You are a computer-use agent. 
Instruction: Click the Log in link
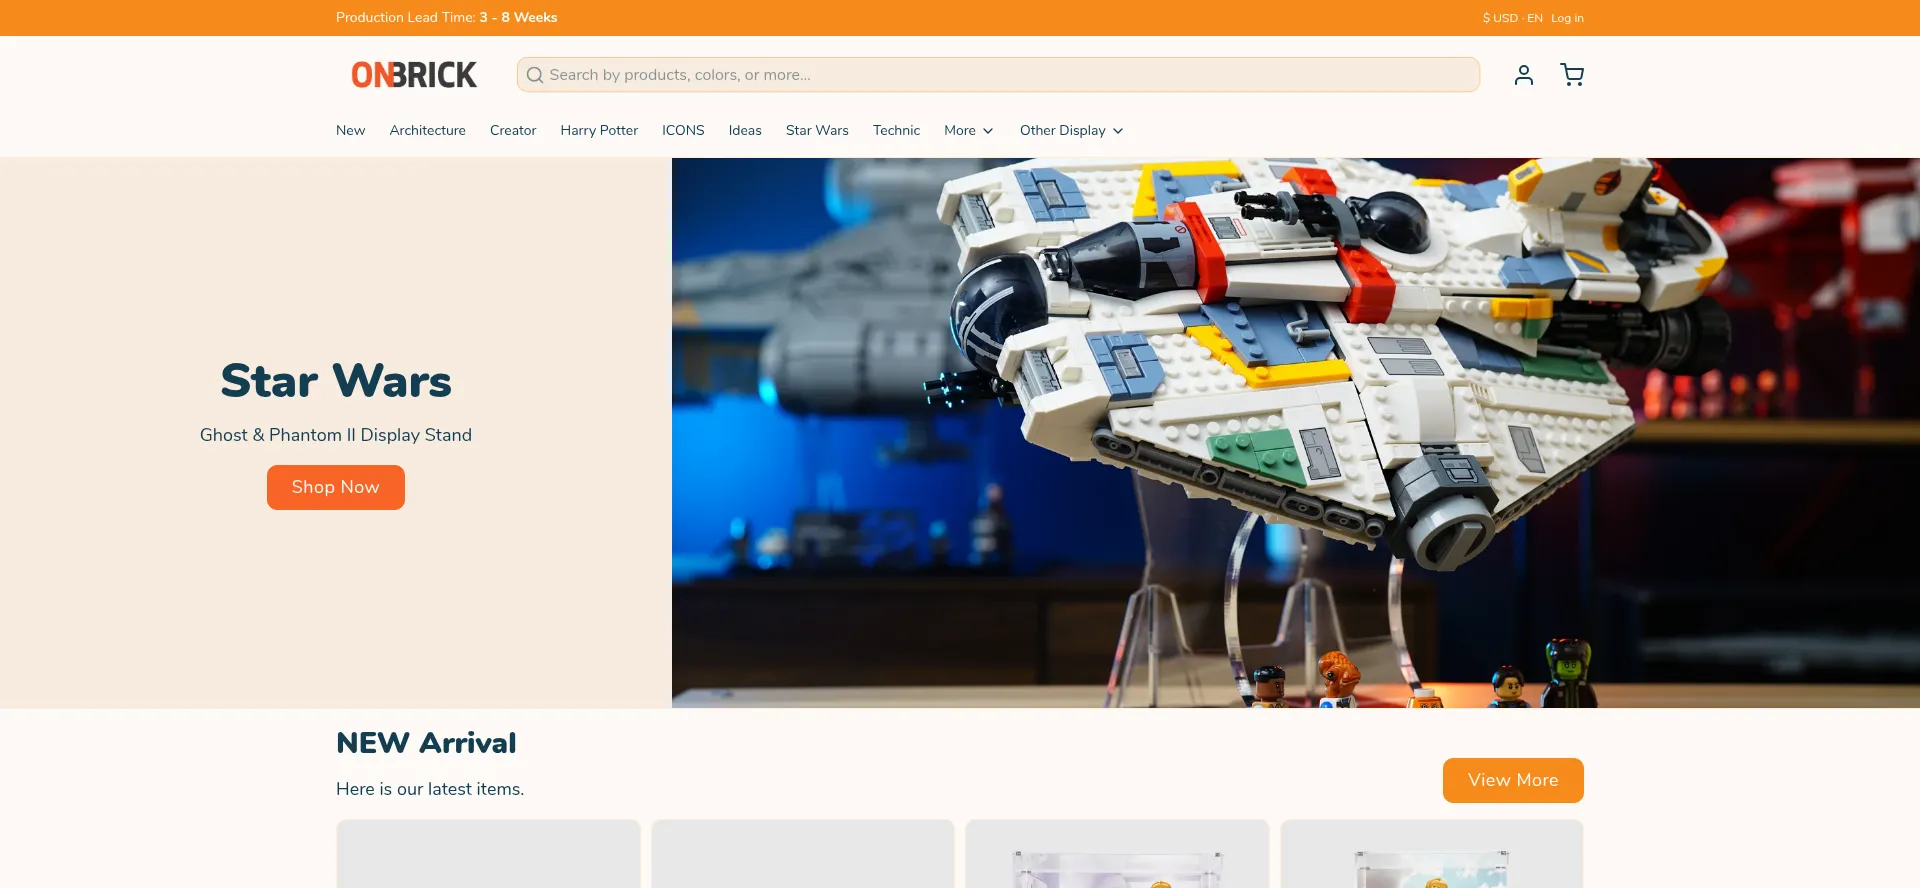click(1567, 18)
